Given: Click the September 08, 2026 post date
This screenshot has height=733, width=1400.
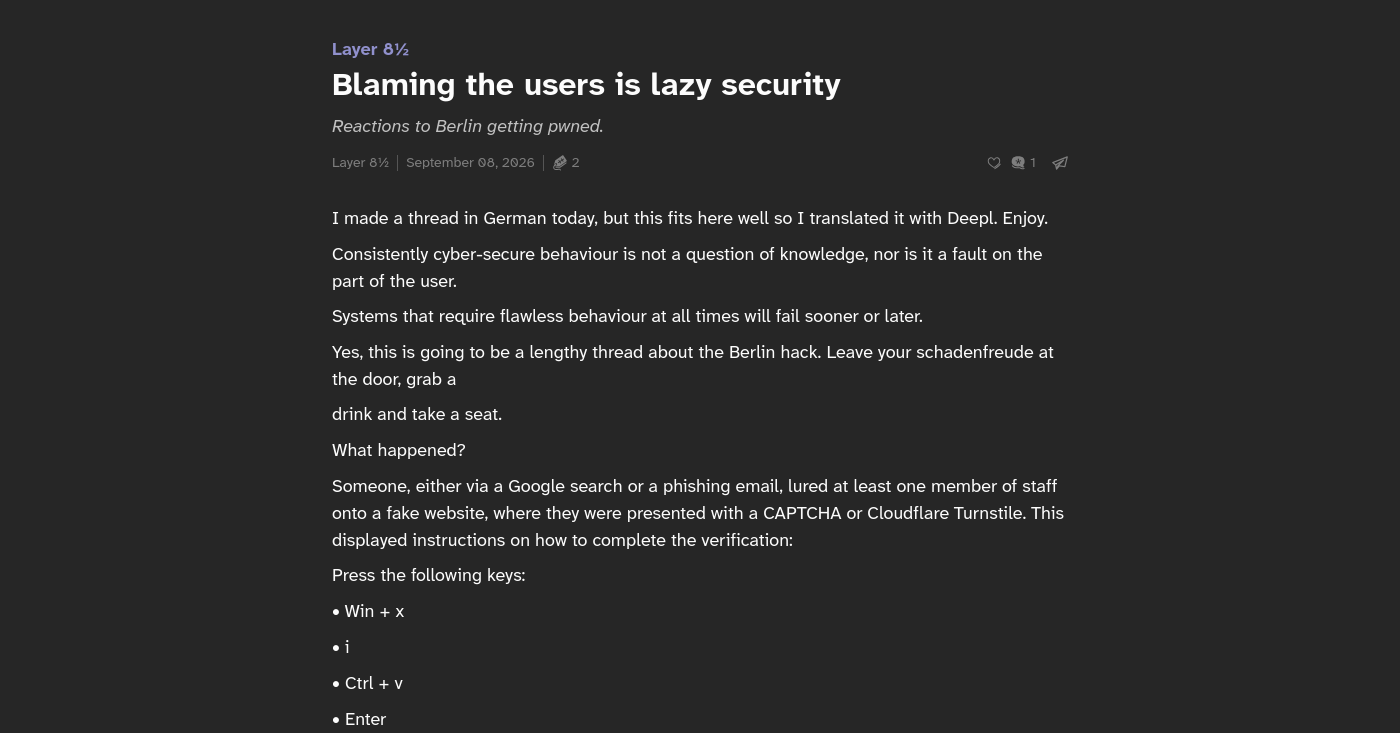Looking at the screenshot, I should pyautogui.click(x=470, y=163).
